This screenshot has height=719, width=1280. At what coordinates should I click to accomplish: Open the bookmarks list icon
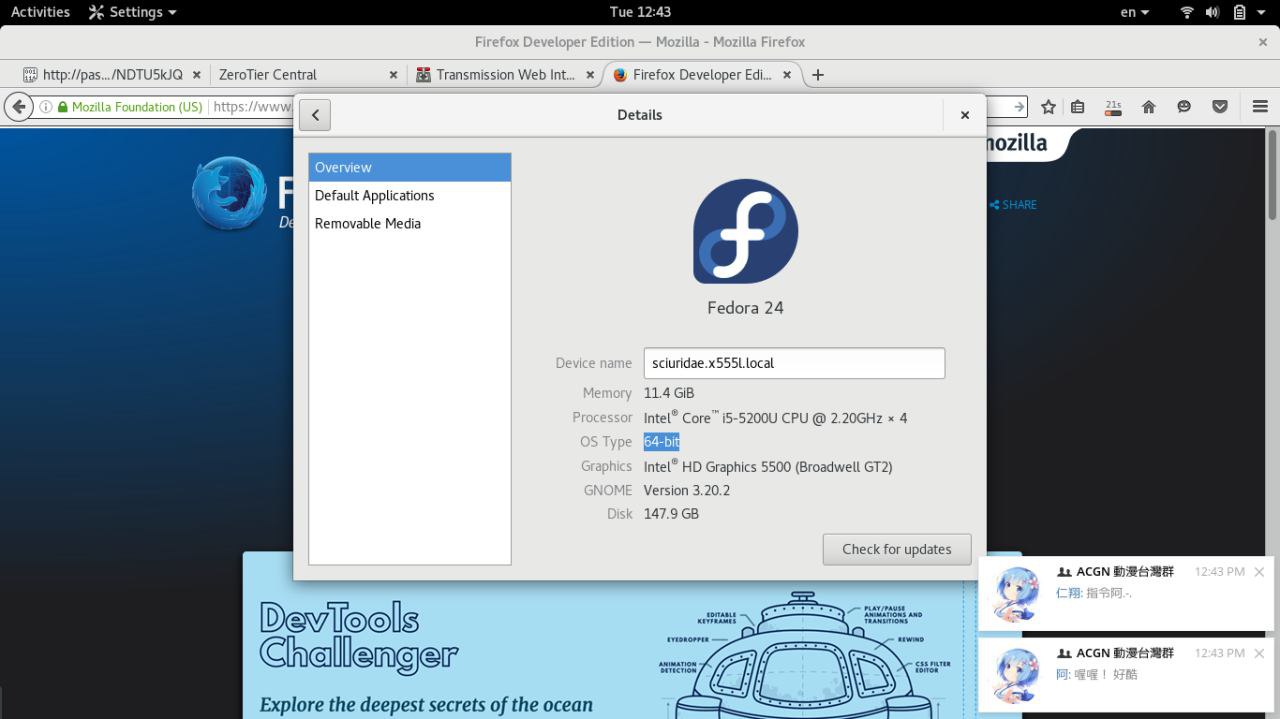1078,107
